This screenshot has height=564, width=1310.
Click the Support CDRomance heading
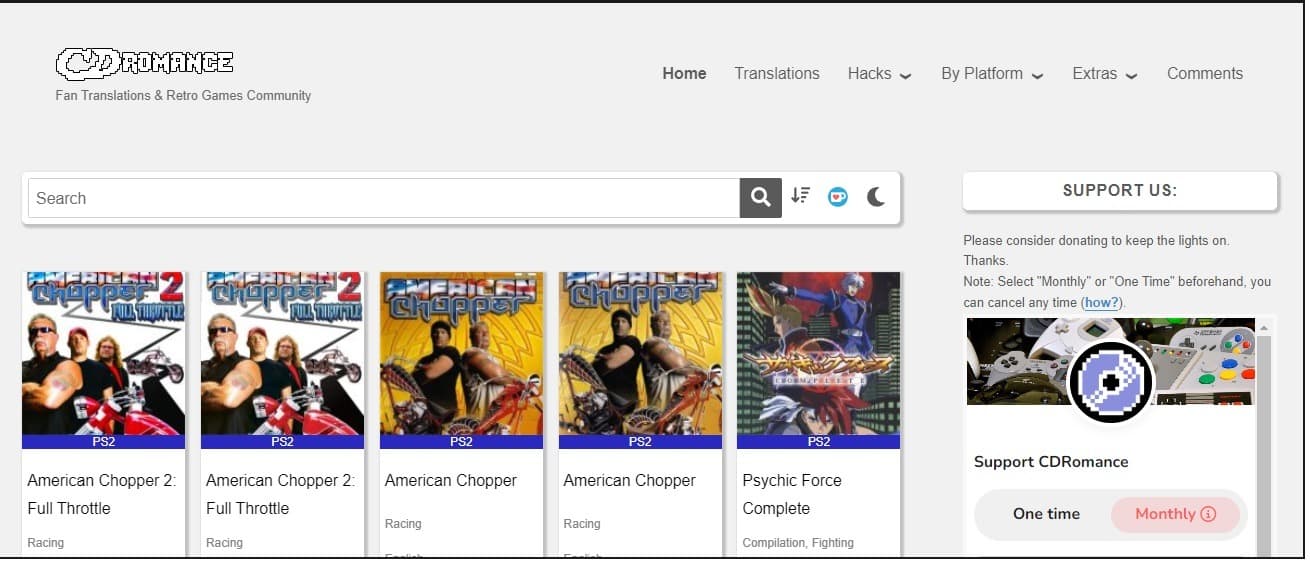pyautogui.click(x=1051, y=461)
